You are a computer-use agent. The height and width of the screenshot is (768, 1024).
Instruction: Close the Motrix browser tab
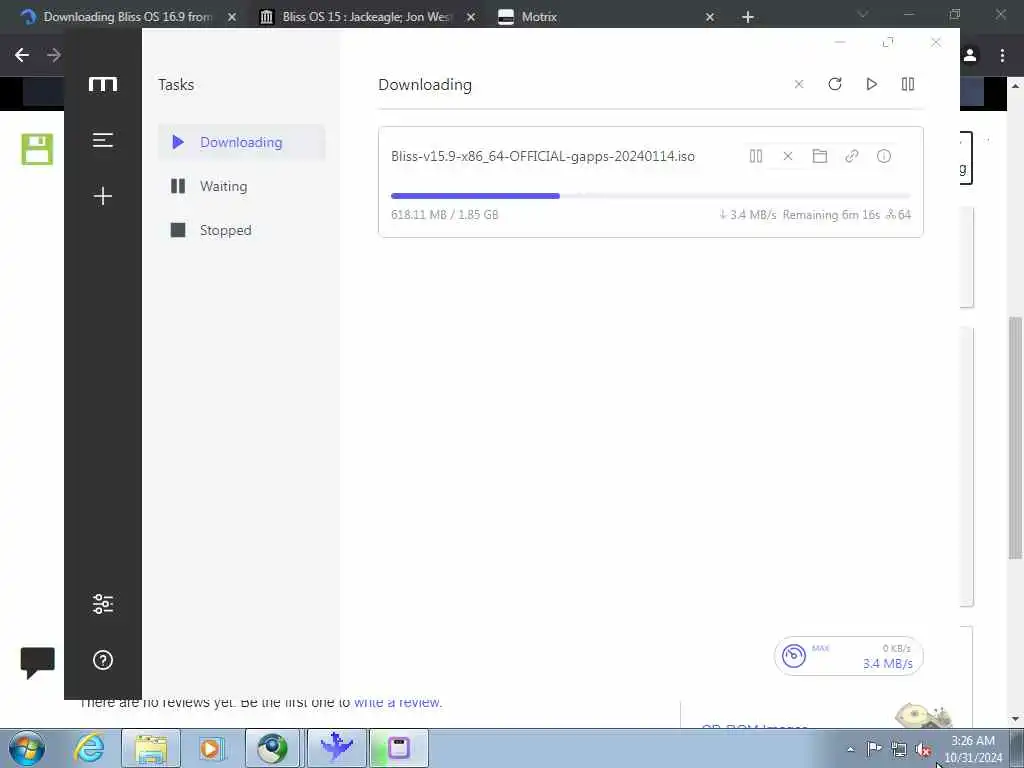click(x=710, y=17)
